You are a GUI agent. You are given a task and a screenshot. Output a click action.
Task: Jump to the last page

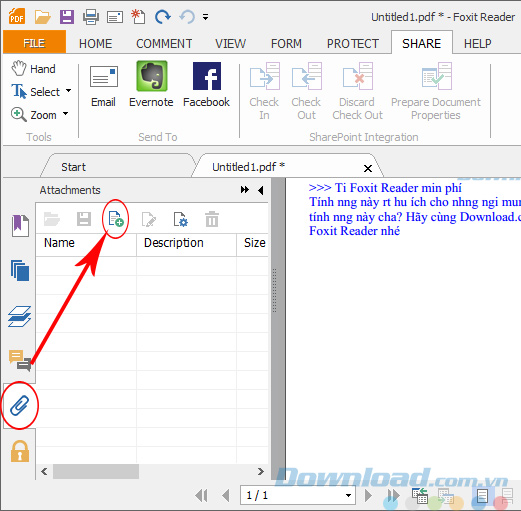tap(393, 495)
